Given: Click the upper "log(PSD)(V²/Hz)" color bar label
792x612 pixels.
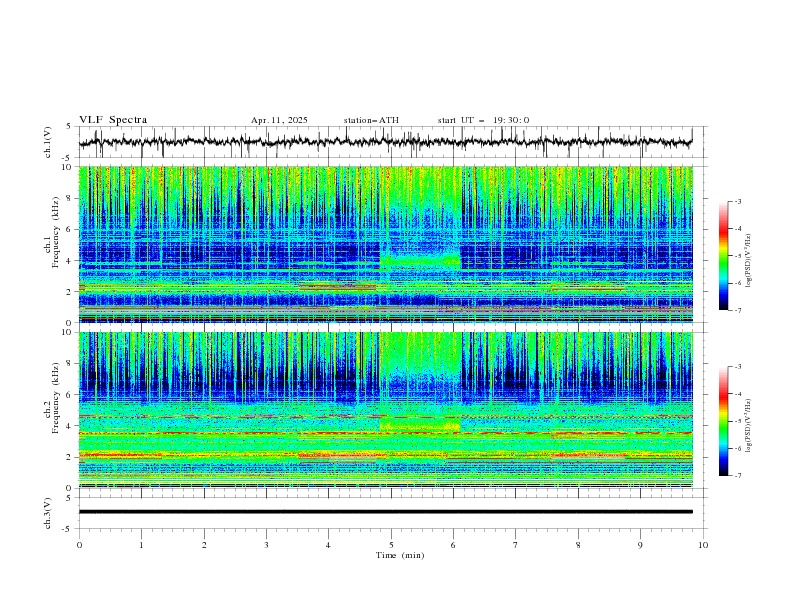Looking at the screenshot, I should pyautogui.click(x=748, y=261).
